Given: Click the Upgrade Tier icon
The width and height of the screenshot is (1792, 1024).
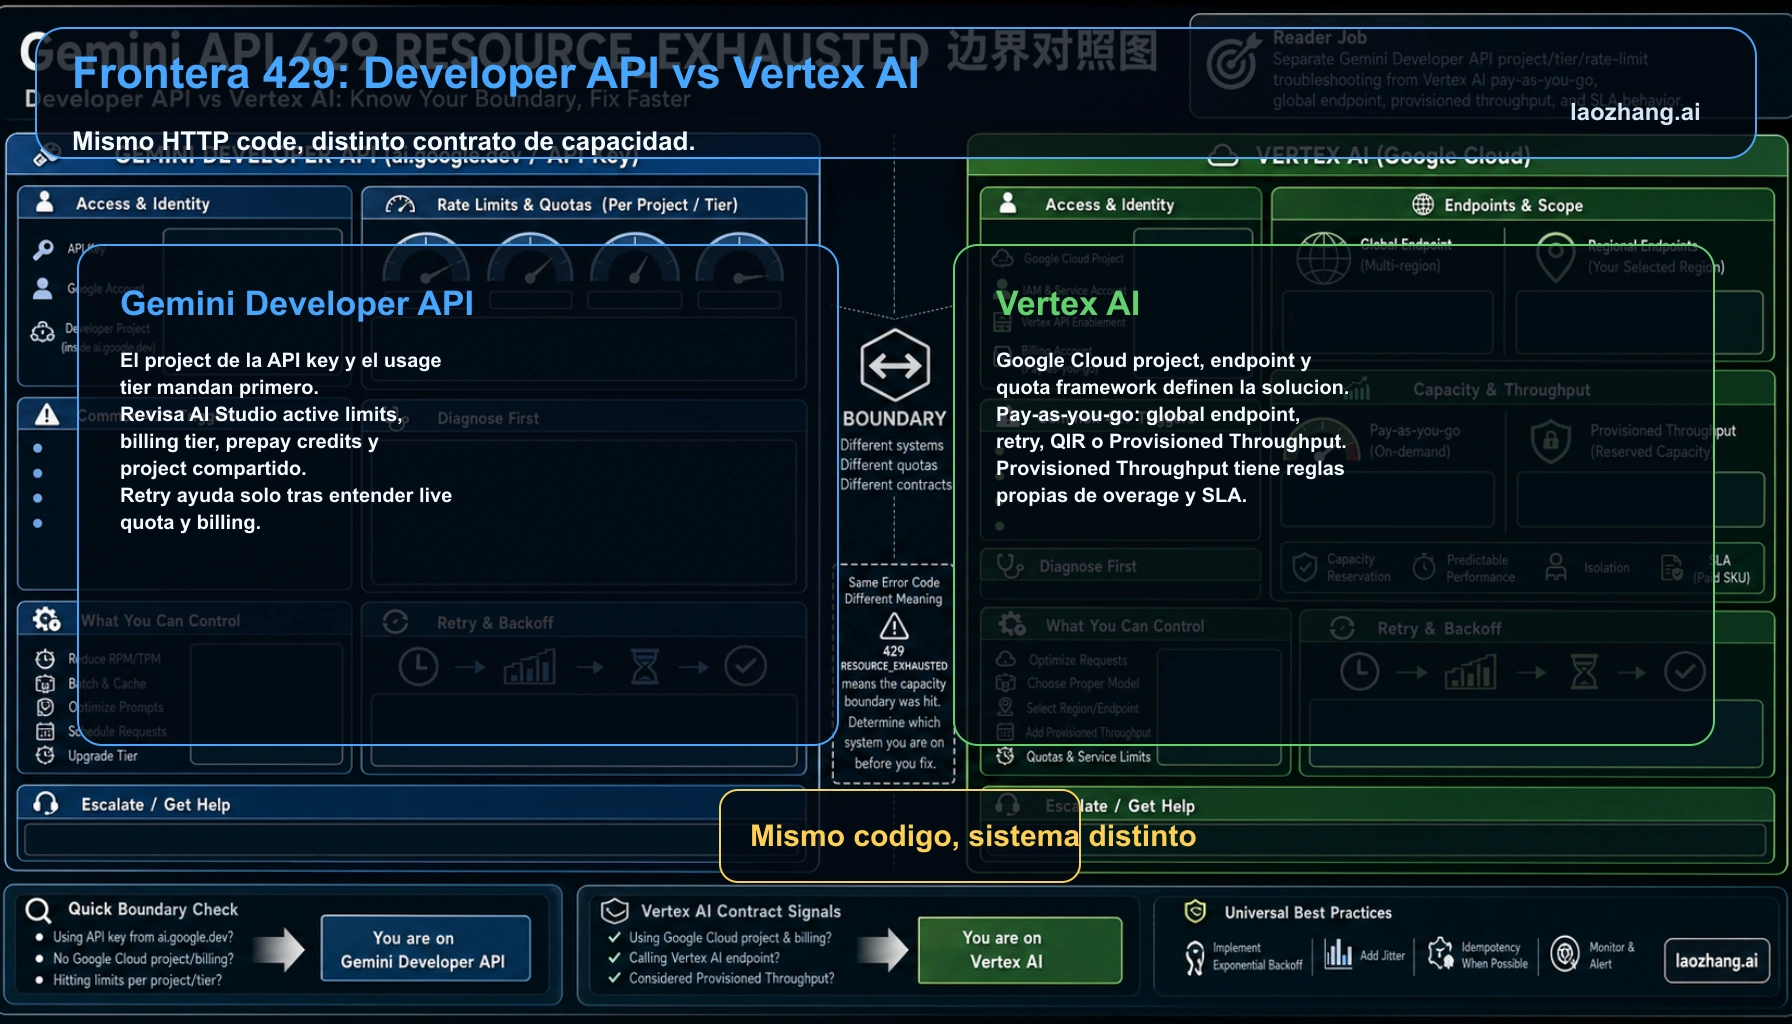Looking at the screenshot, I should (x=45, y=756).
